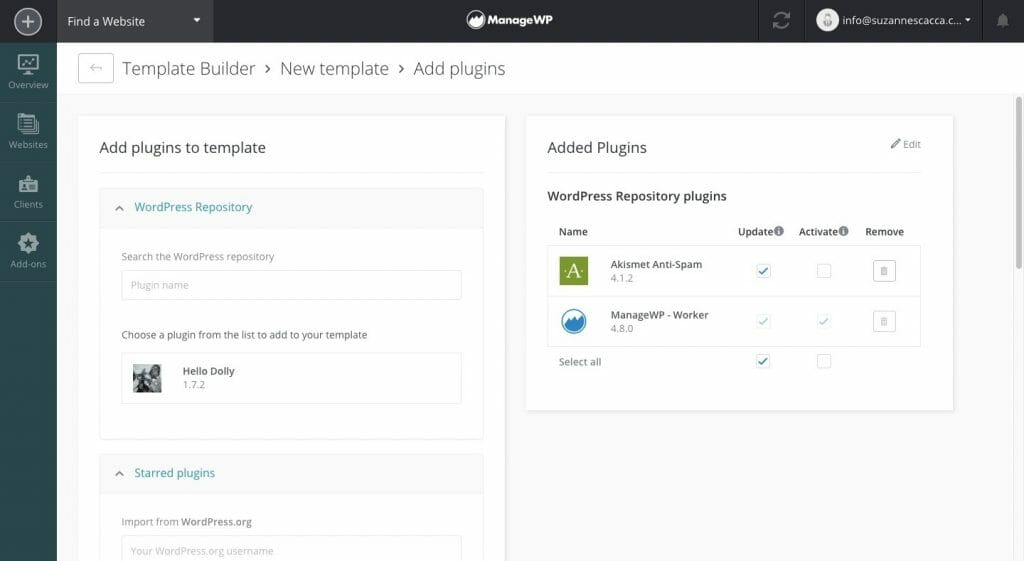Remove Akismet Anti-Spam with trash icon
1024x561 pixels.
884,271
